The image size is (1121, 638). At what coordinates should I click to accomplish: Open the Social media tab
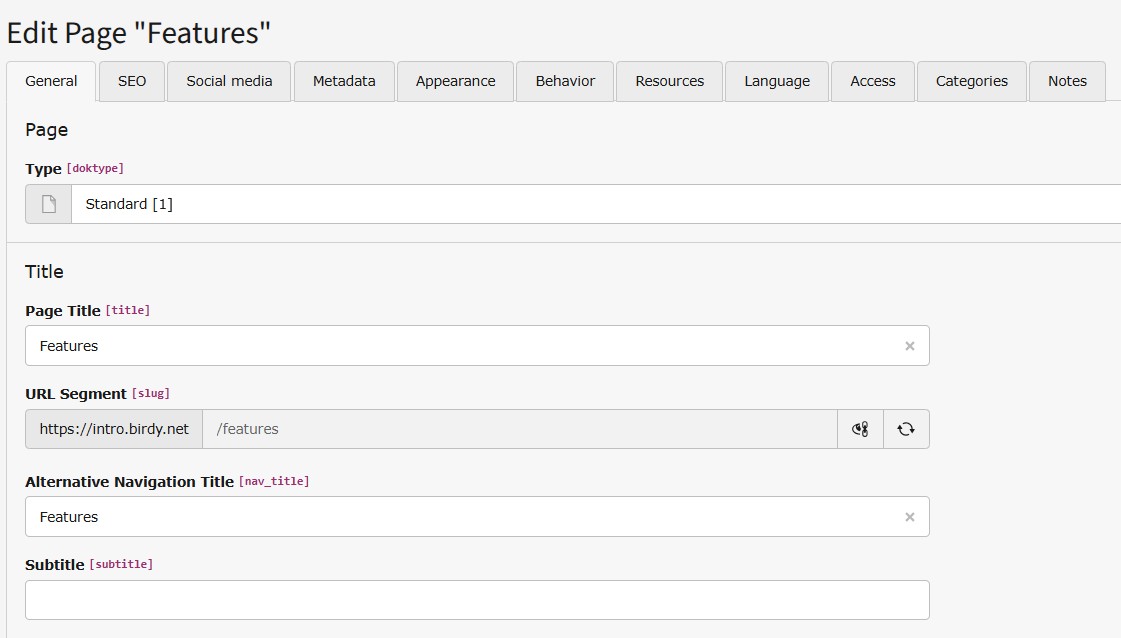click(229, 81)
